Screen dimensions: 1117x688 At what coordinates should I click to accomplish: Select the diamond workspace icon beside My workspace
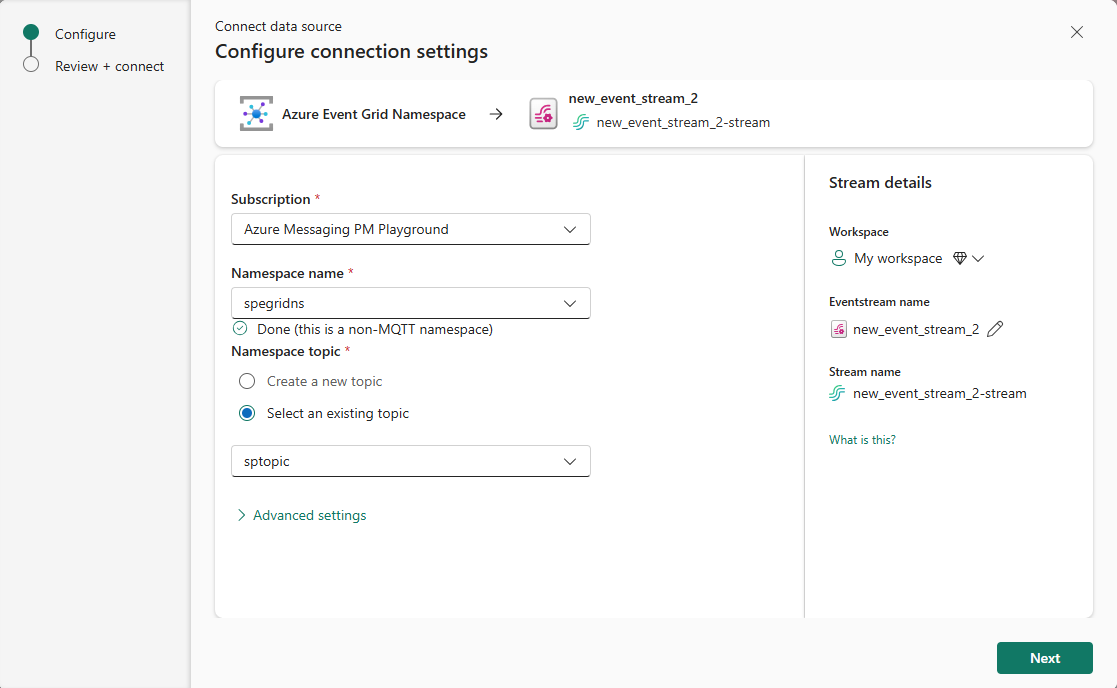tap(958, 258)
